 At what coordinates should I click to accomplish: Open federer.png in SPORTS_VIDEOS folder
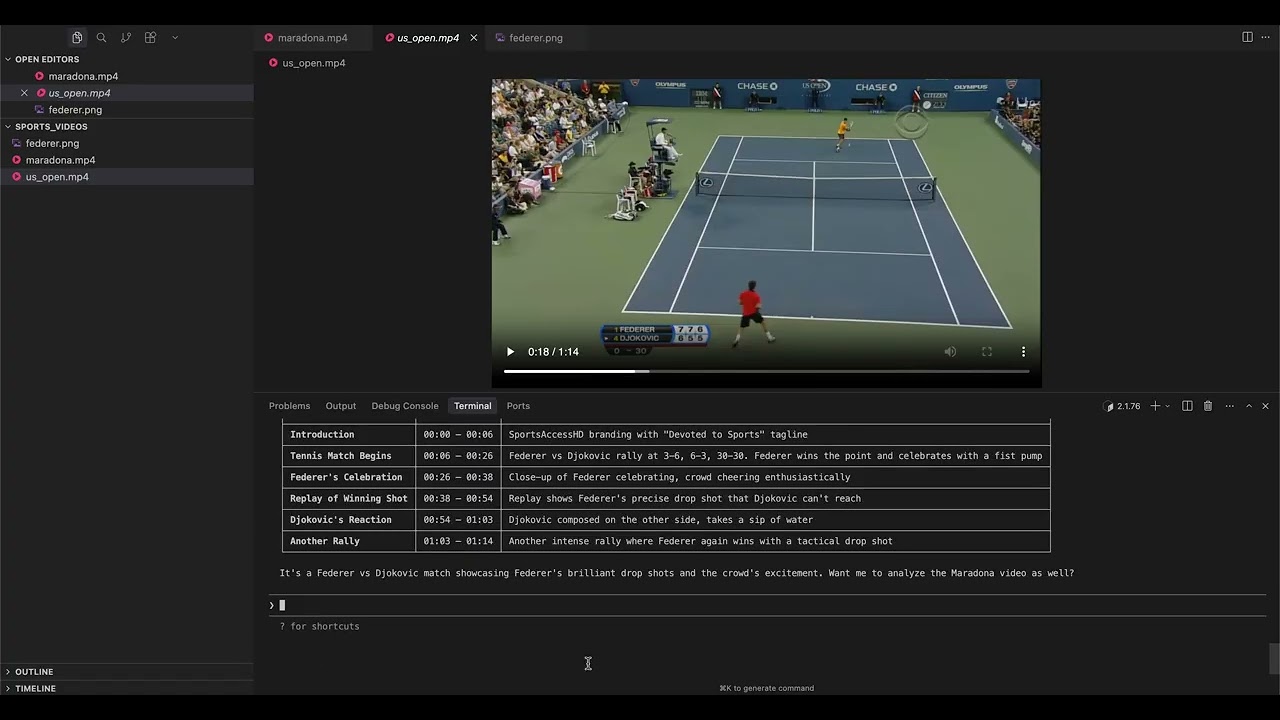click(52, 143)
